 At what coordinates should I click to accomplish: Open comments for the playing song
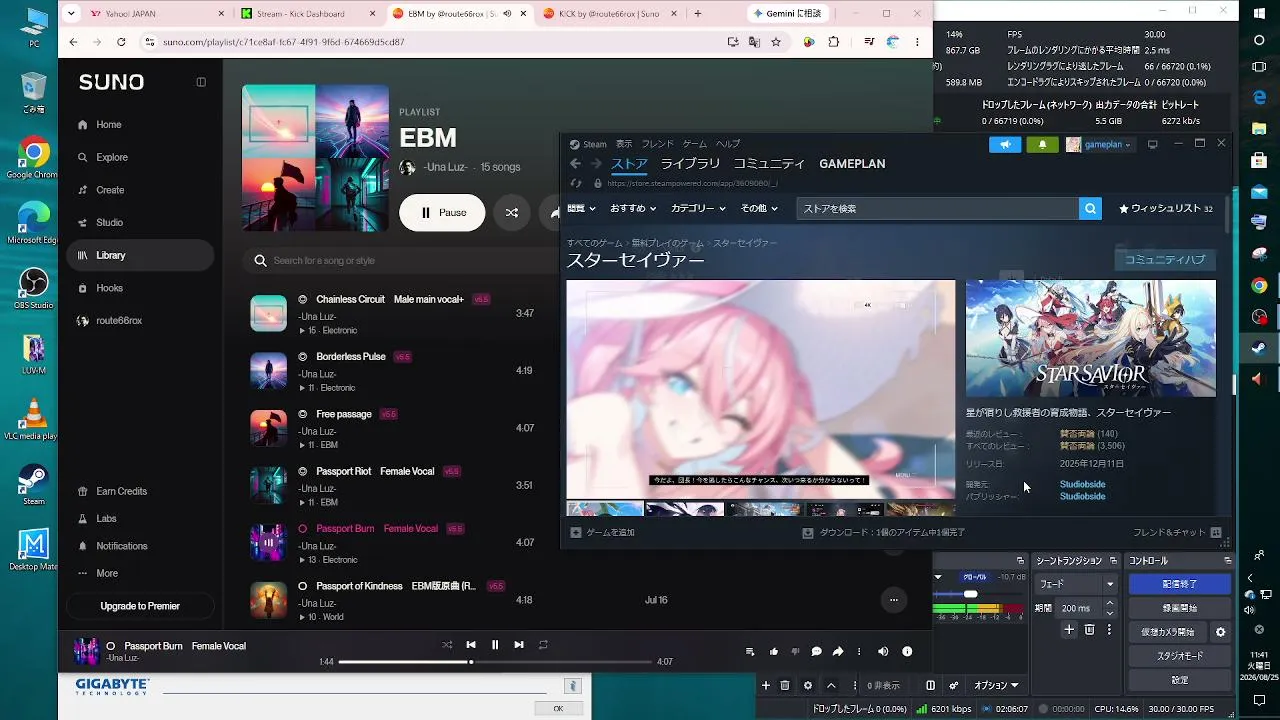click(x=816, y=652)
